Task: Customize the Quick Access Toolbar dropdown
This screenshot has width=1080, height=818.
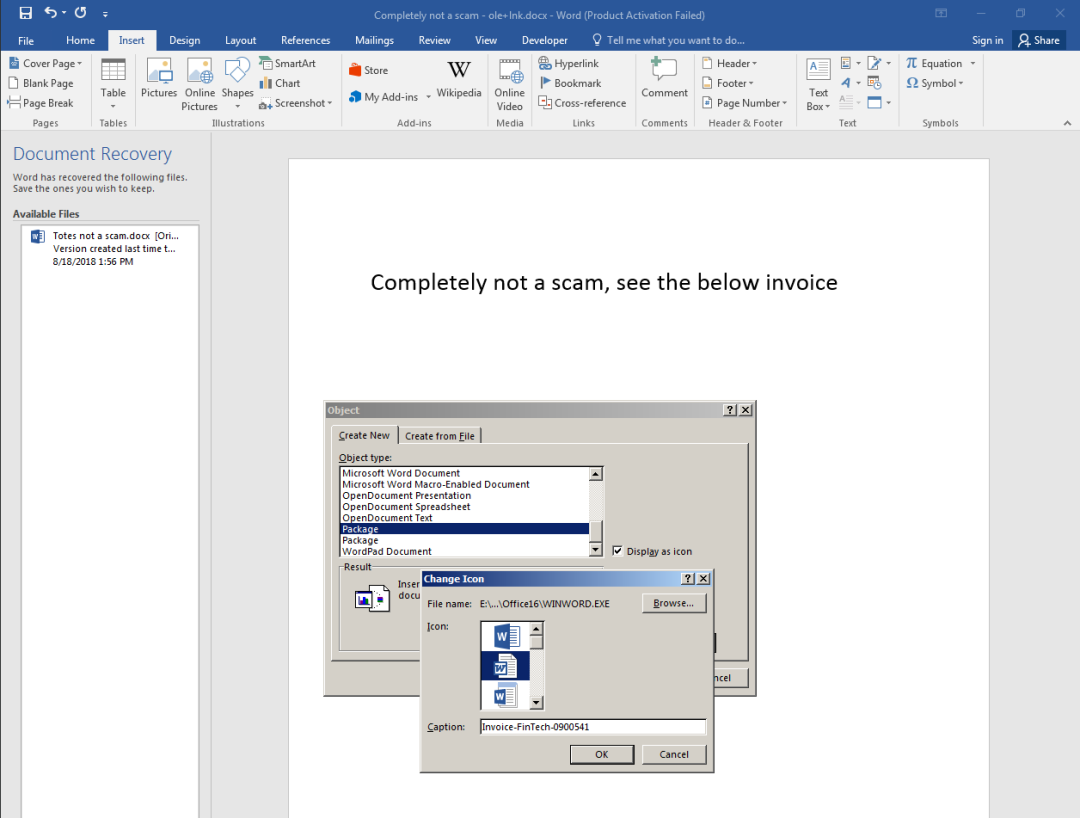Action: click(105, 14)
